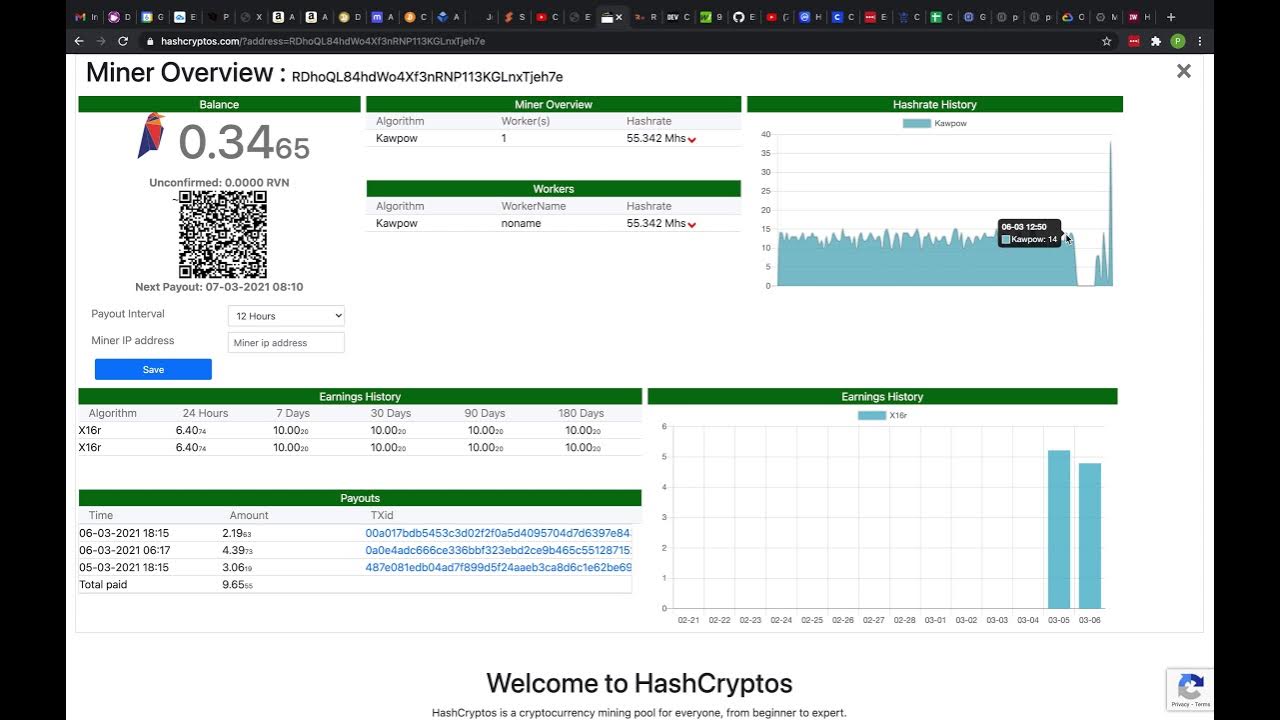Toggle the Kawpow legend swatch in Hashrate History

[916, 124]
